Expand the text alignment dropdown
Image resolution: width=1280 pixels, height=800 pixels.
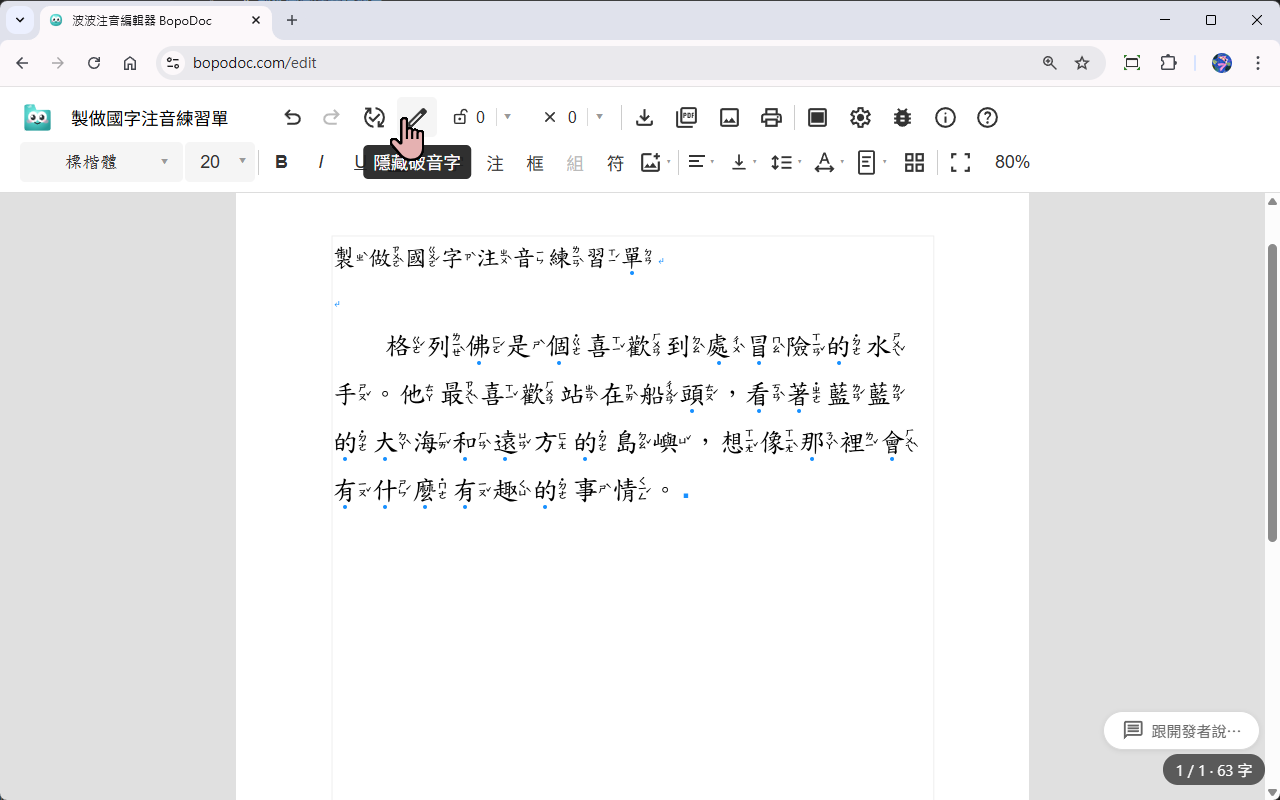pos(712,162)
